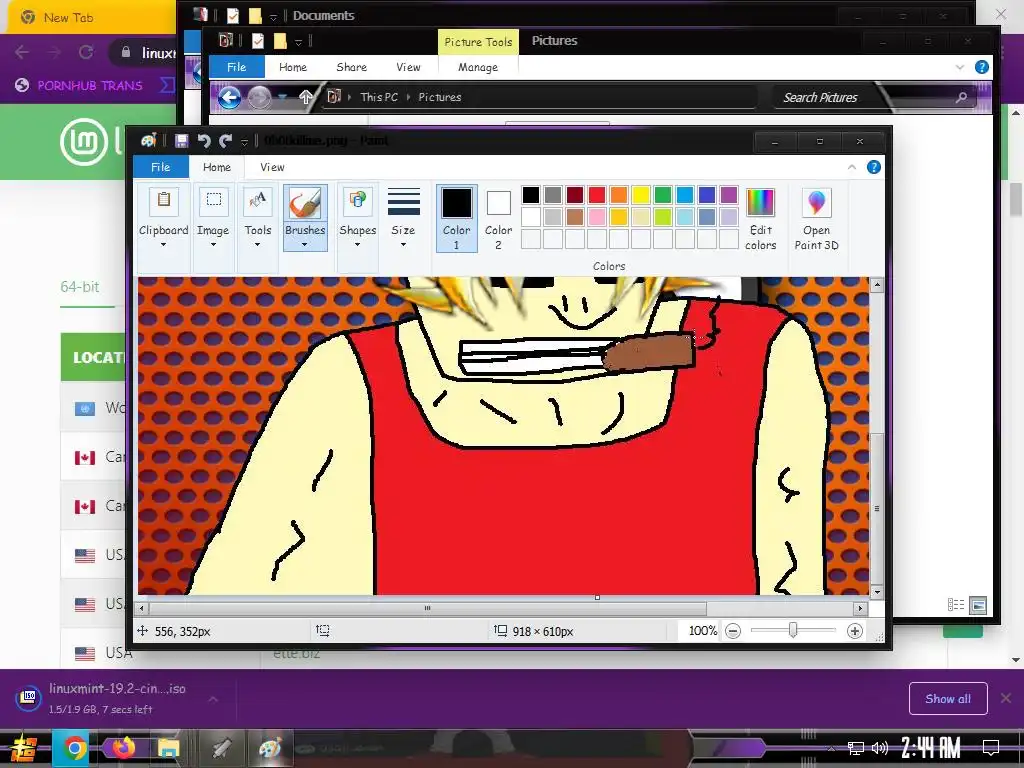The width and height of the screenshot is (1024, 768).
Task: Pick the purple color swatch
Action: click(729, 195)
